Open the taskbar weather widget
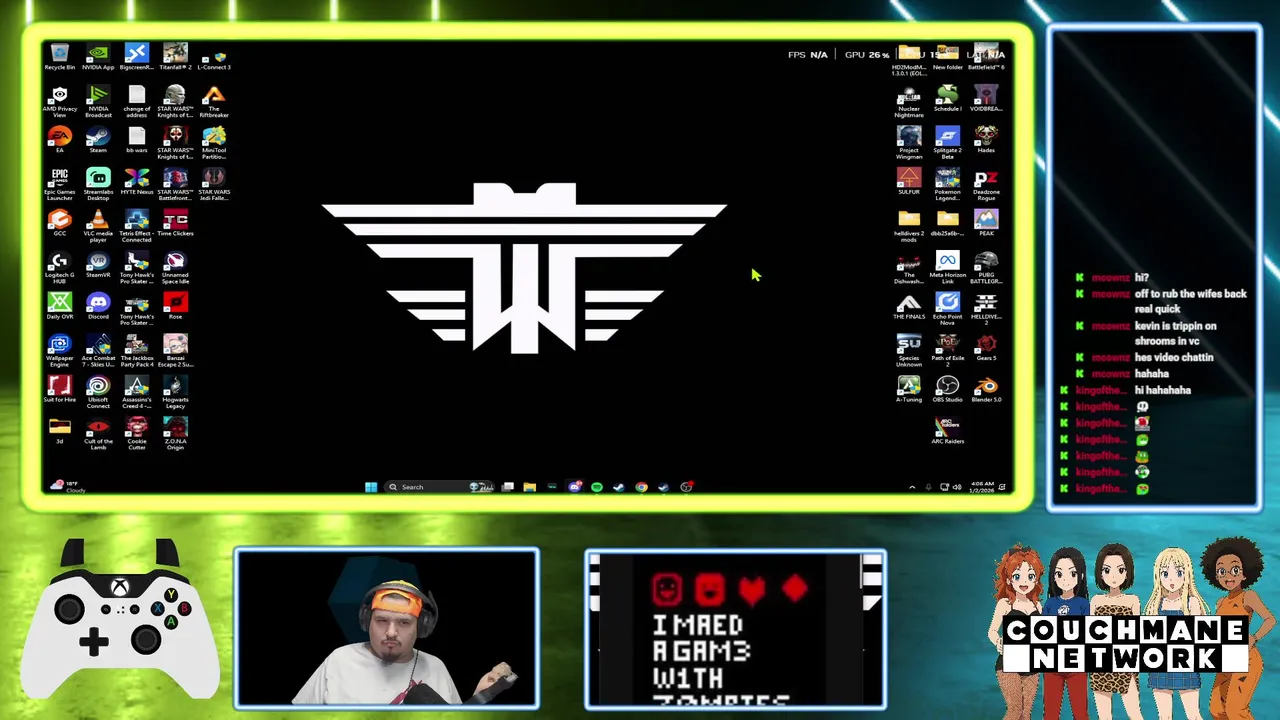The height and width of the screenshot is (720, 1280). point(68,487)
